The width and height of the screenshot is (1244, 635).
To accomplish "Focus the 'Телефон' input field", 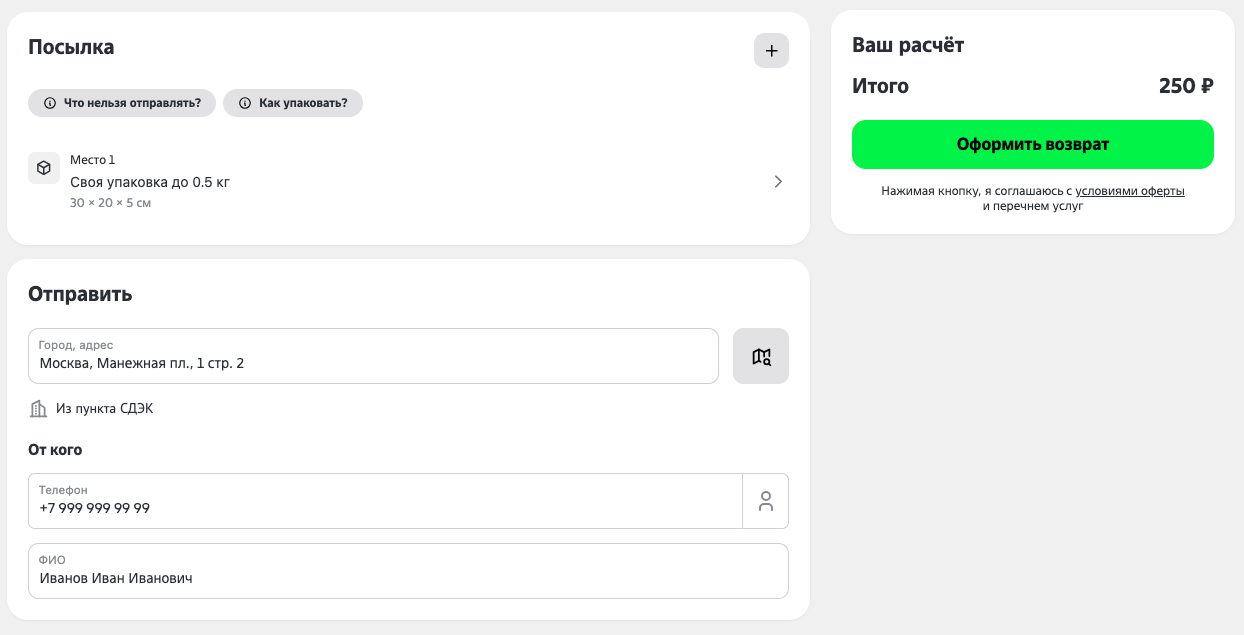I will click(385, 501).
